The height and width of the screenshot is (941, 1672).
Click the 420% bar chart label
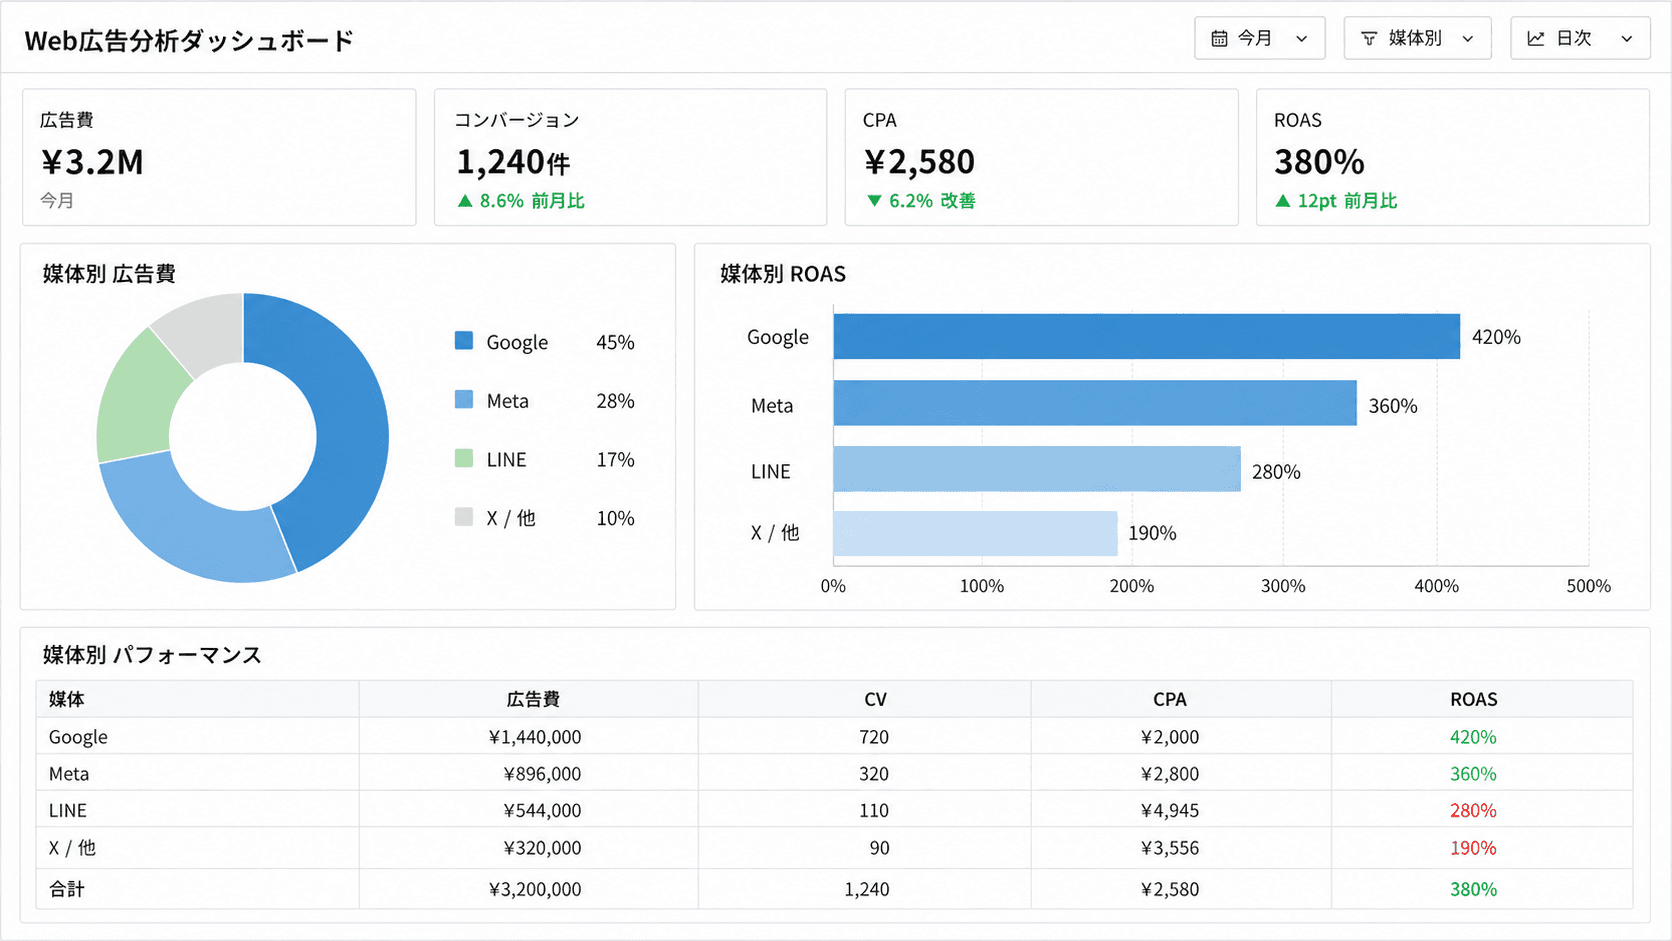tap(1496, 337)
